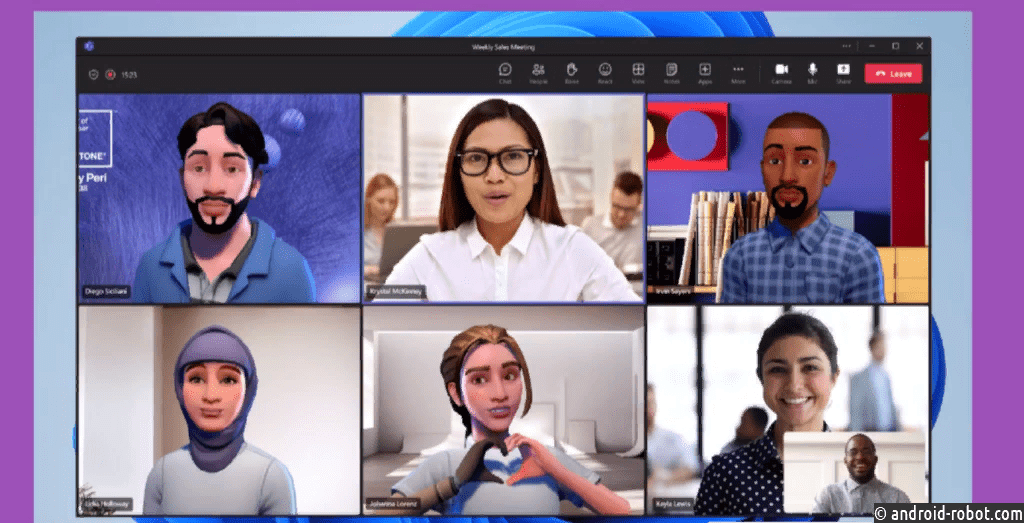Image resolution: width=1024 pixels, height=523 pixels.
Task: Change the meeting View layout
Action: [638, 73]
